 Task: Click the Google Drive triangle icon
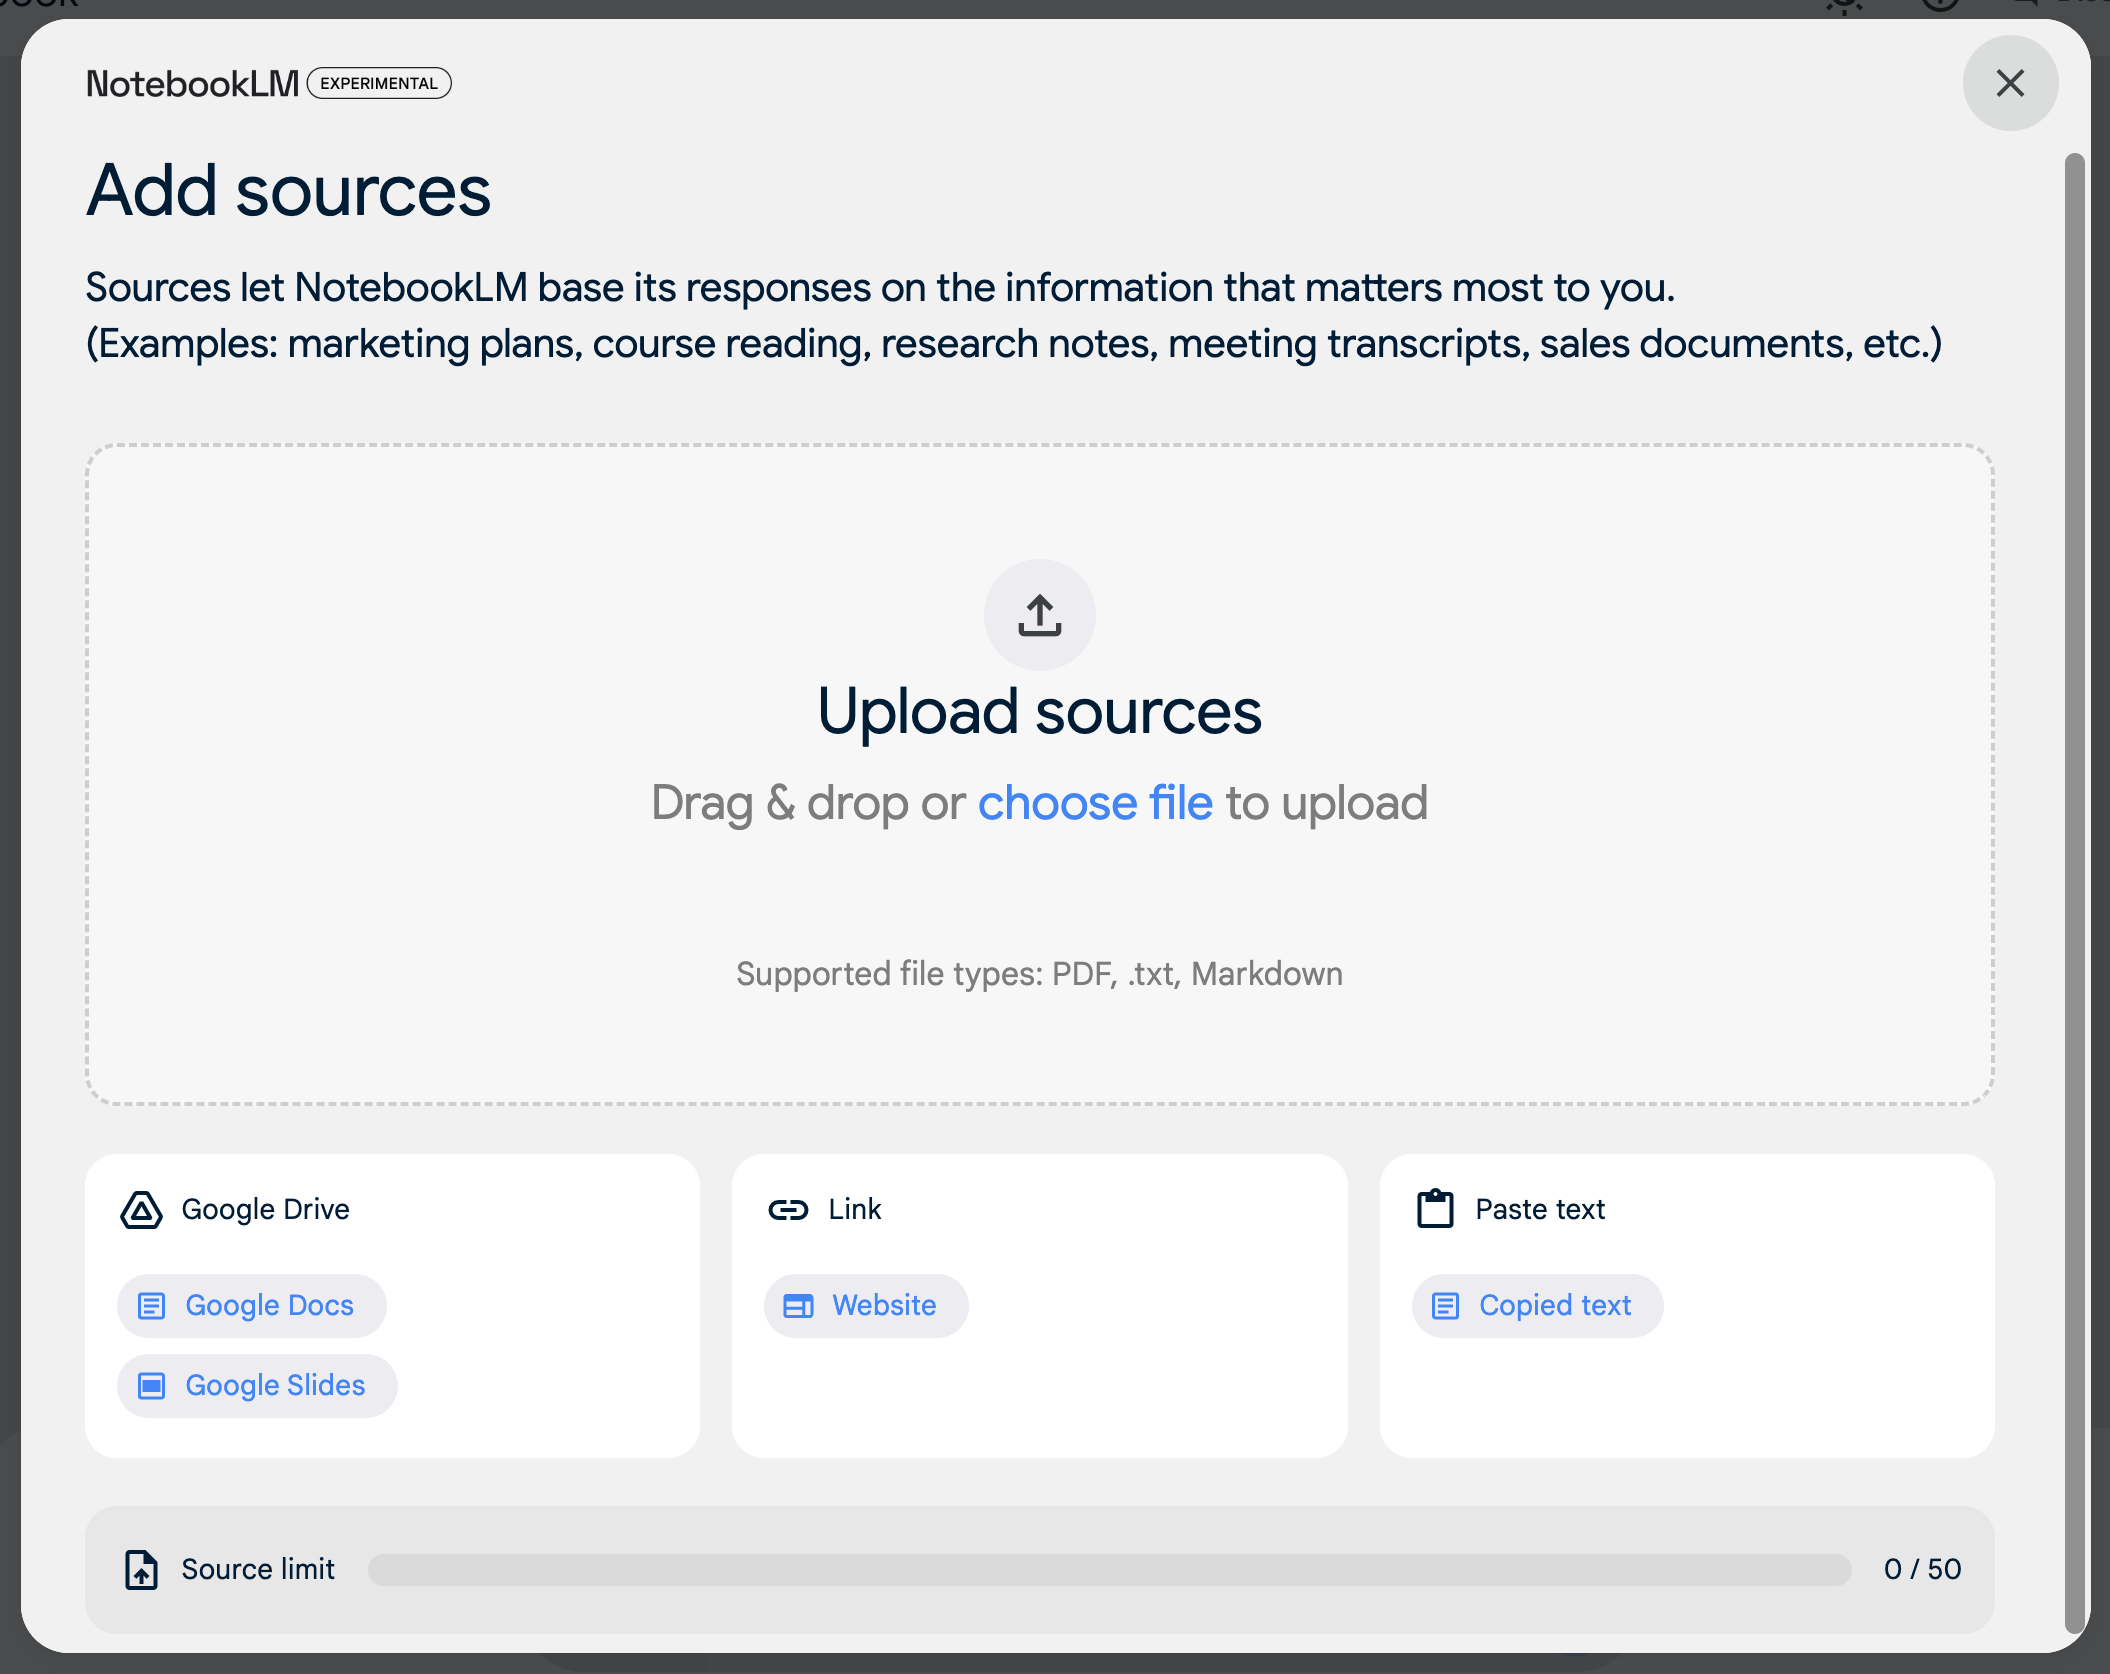point(142,1210)
